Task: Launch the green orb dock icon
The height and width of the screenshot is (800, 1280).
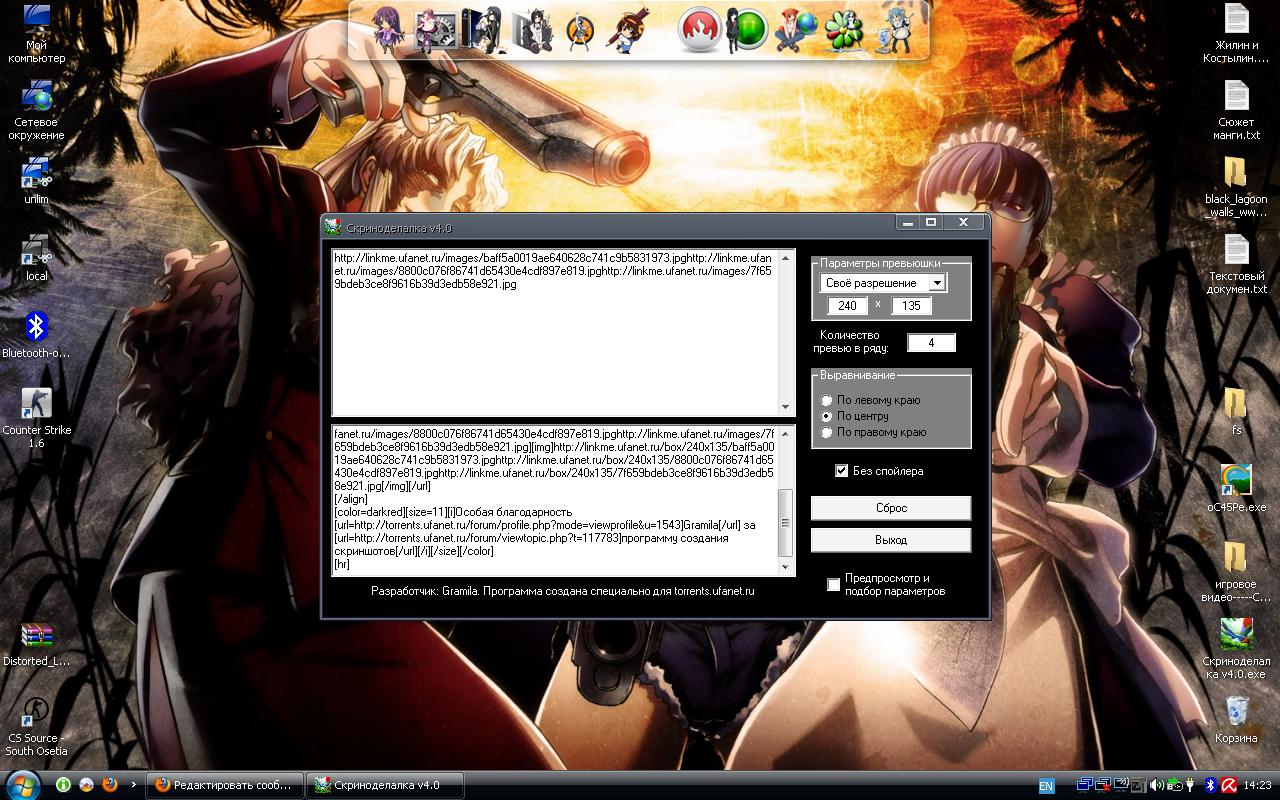Action: click(750, 30)
